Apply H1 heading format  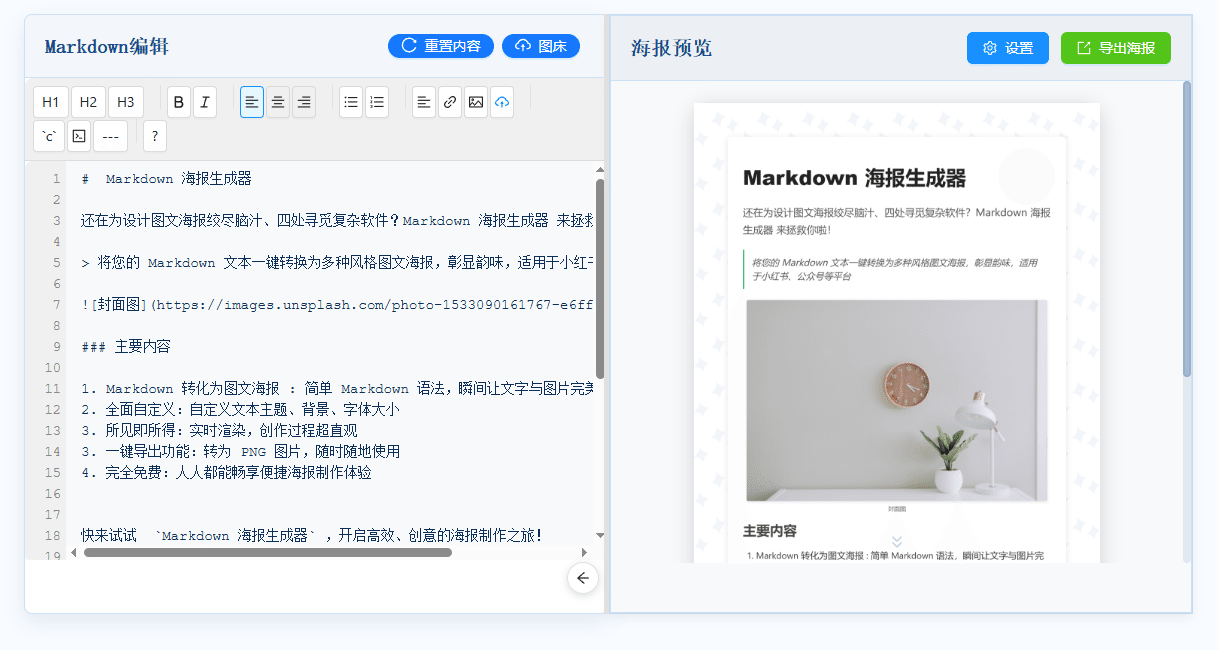(50, 101)
